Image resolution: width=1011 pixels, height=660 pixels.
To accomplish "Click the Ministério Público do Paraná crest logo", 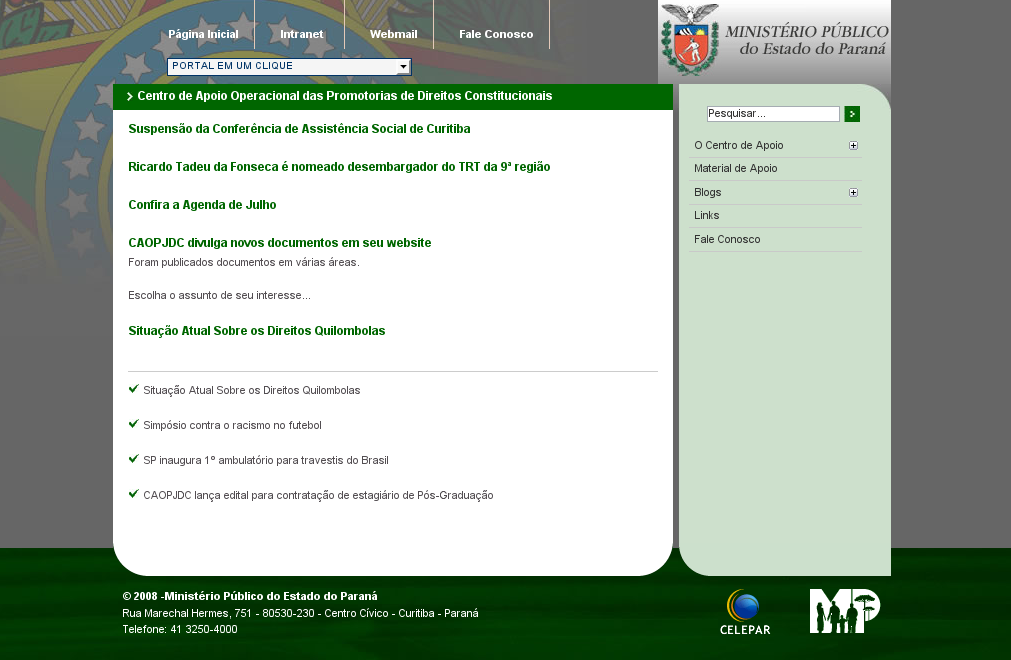I will coord(691,42).
